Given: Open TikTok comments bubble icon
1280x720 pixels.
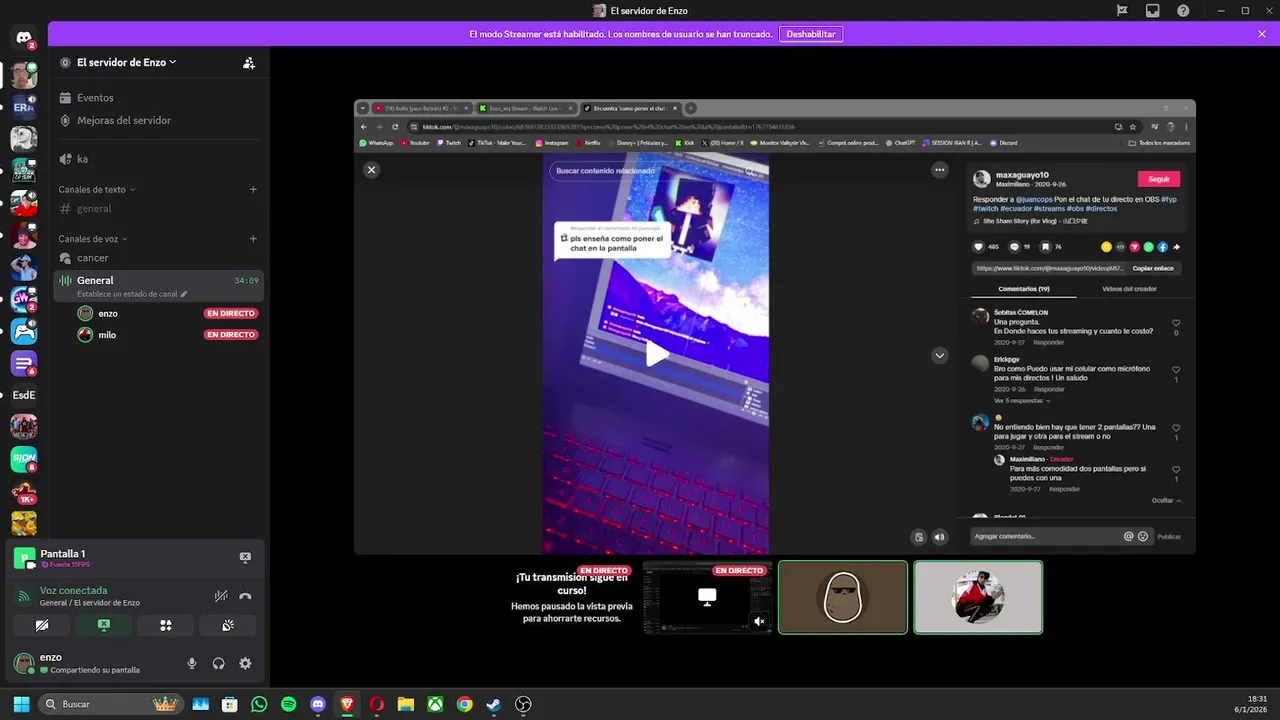Looking at the screenshot, I should point(1014,247).
